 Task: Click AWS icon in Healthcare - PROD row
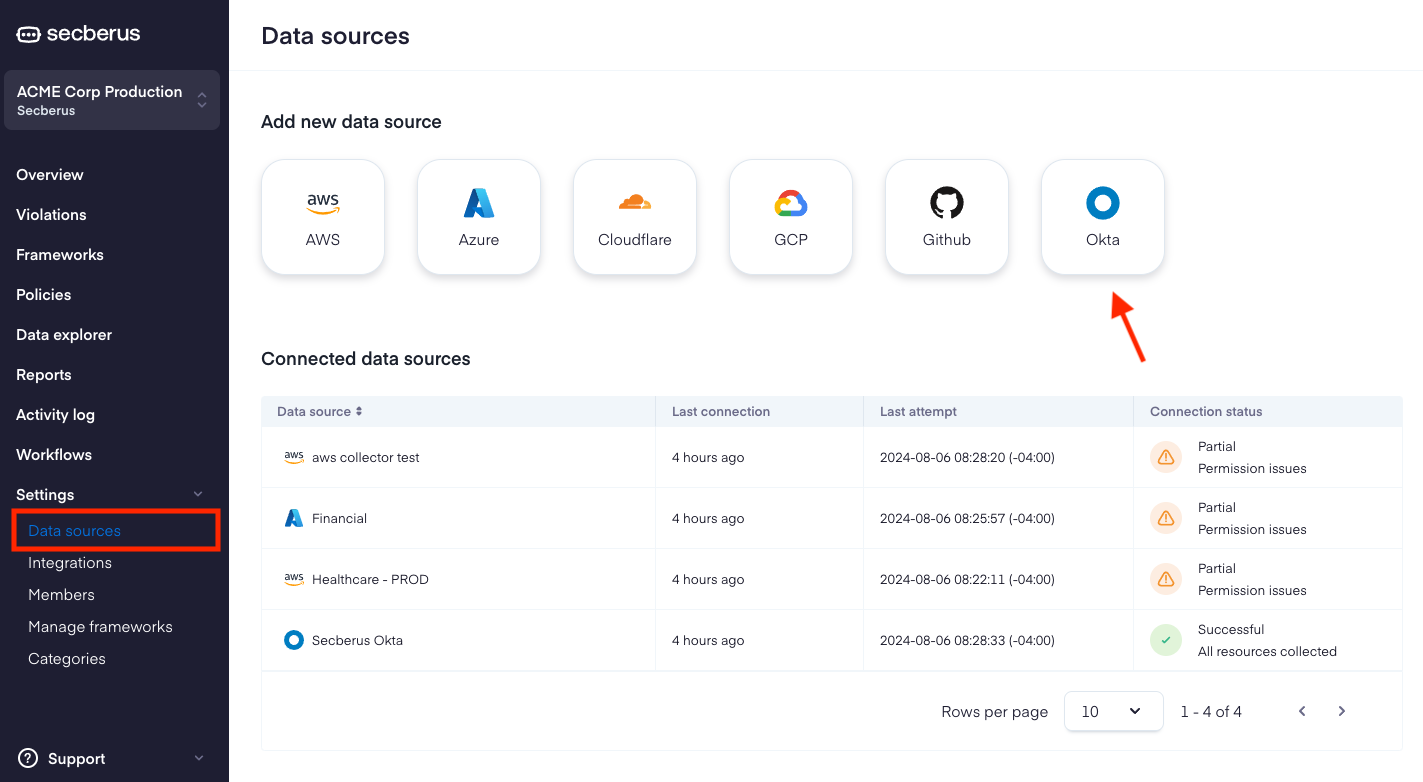click(x=294, y=579)
